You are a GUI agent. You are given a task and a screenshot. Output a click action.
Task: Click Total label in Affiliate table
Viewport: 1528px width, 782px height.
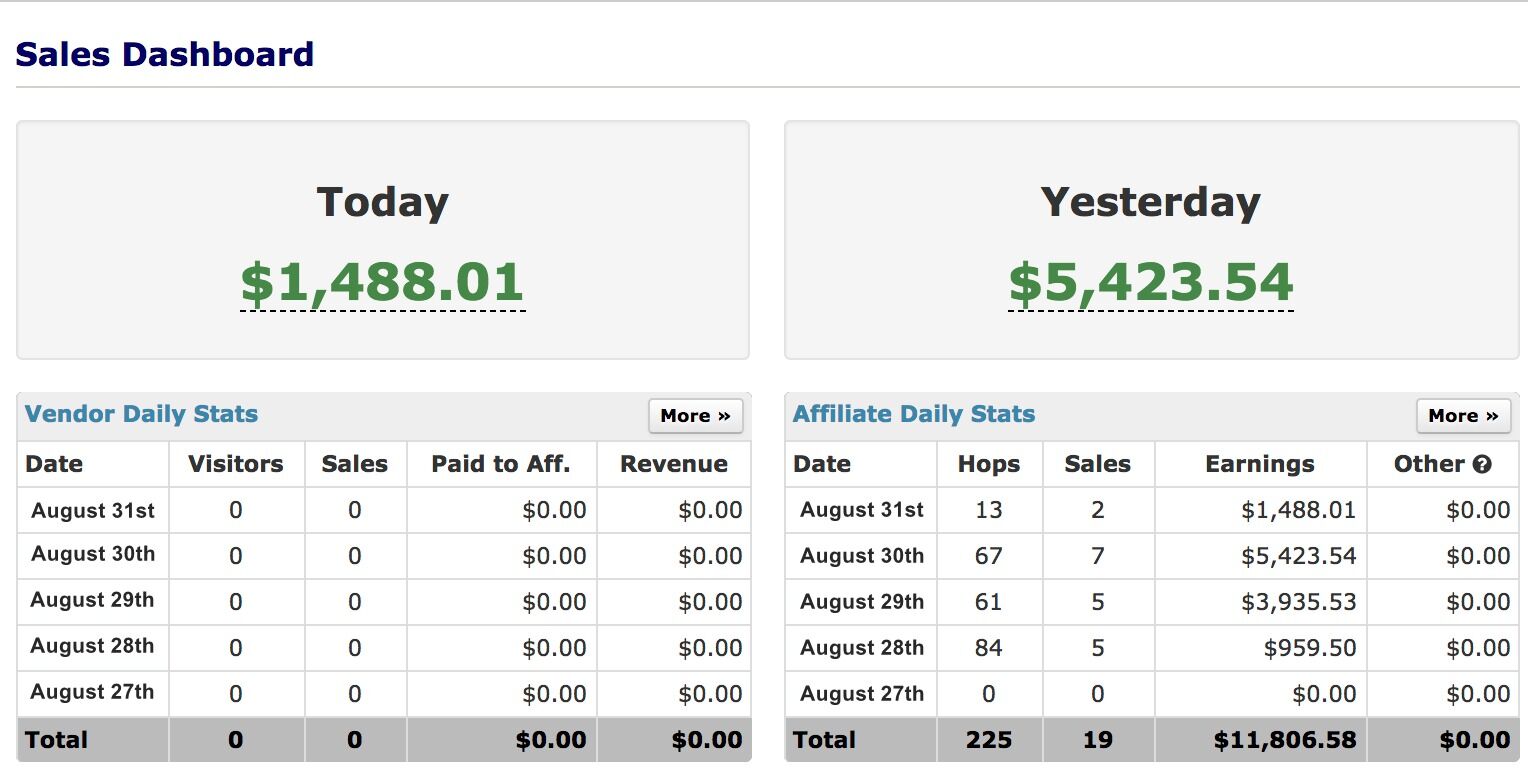[x=824, y=740]
